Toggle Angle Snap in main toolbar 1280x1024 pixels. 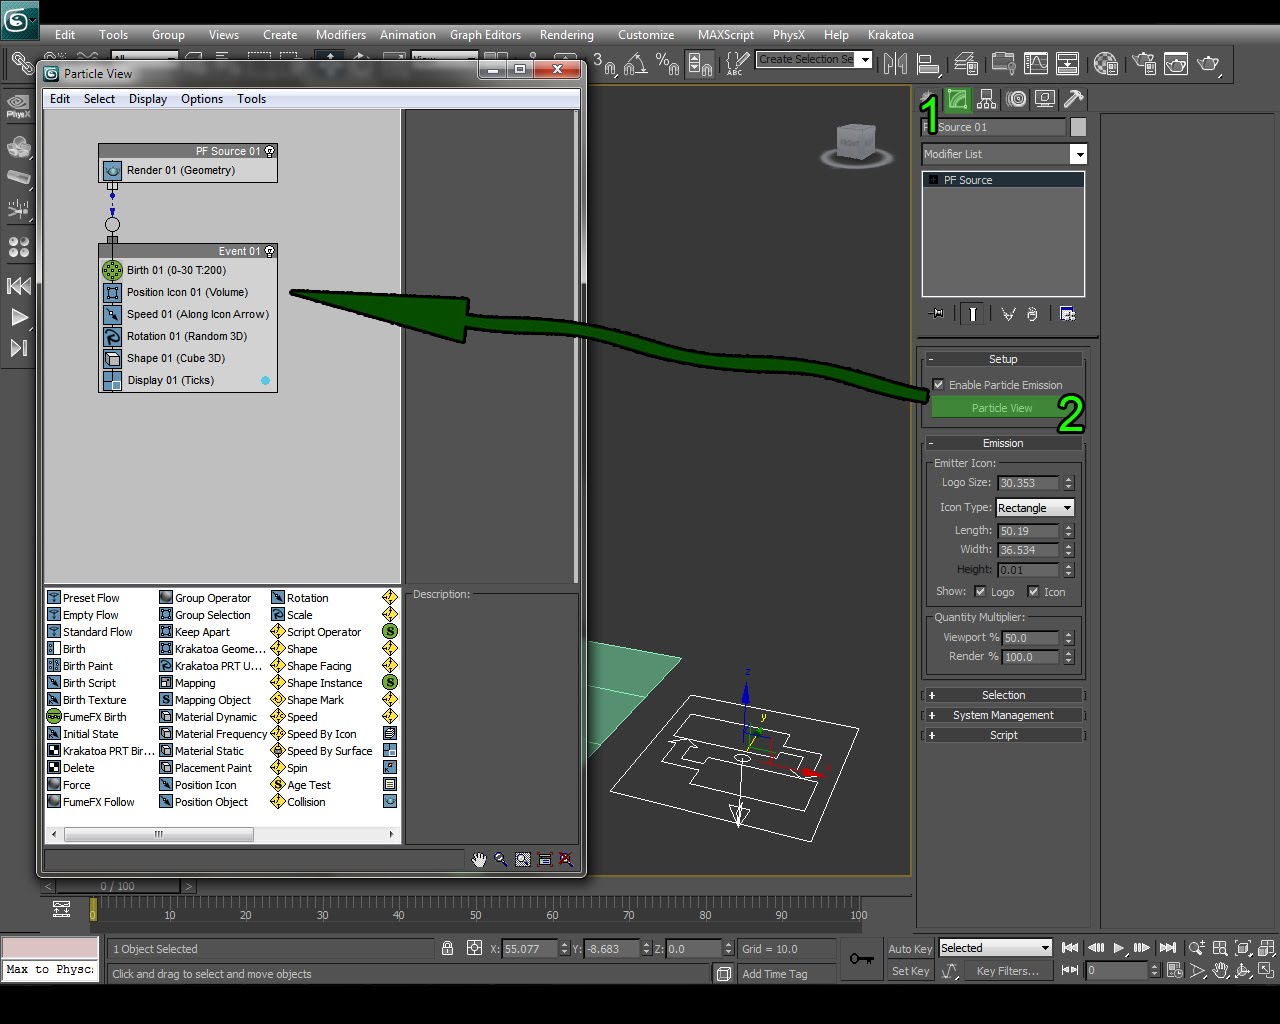pos(635,65)
